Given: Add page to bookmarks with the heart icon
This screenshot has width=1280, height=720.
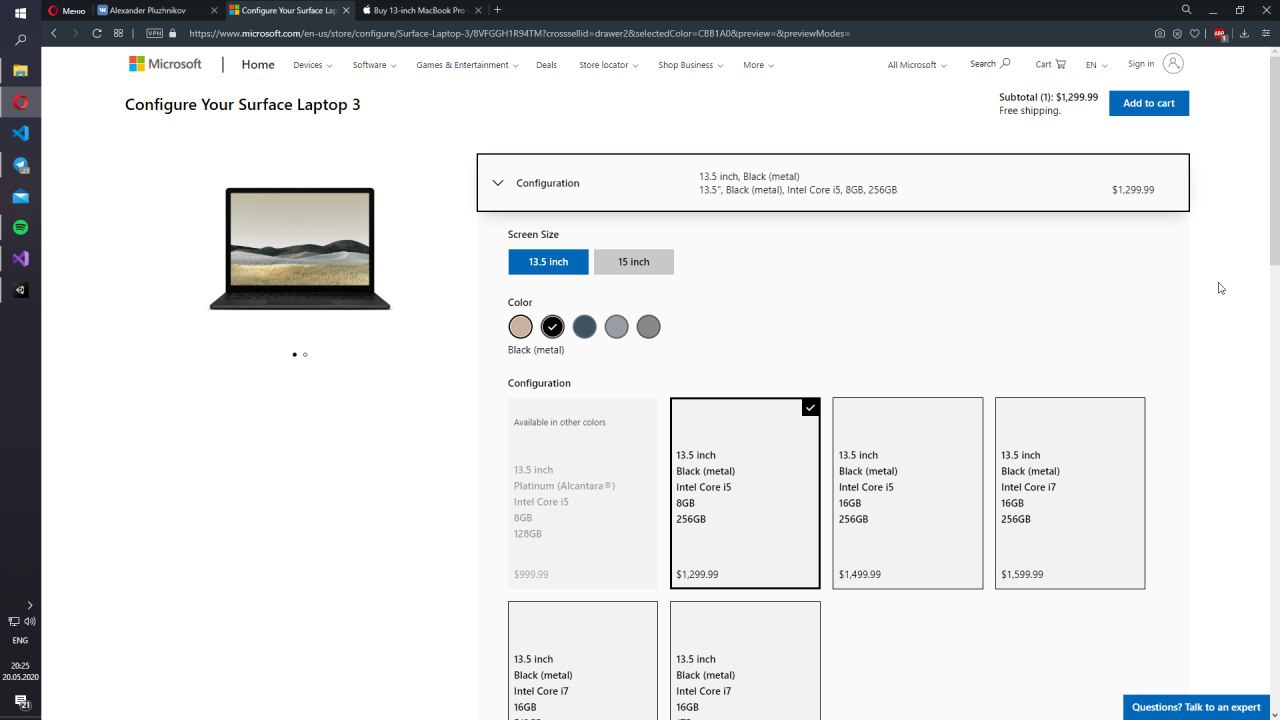Looking at the screenshot, I should pyautogui.click(x=1194, y=33).
